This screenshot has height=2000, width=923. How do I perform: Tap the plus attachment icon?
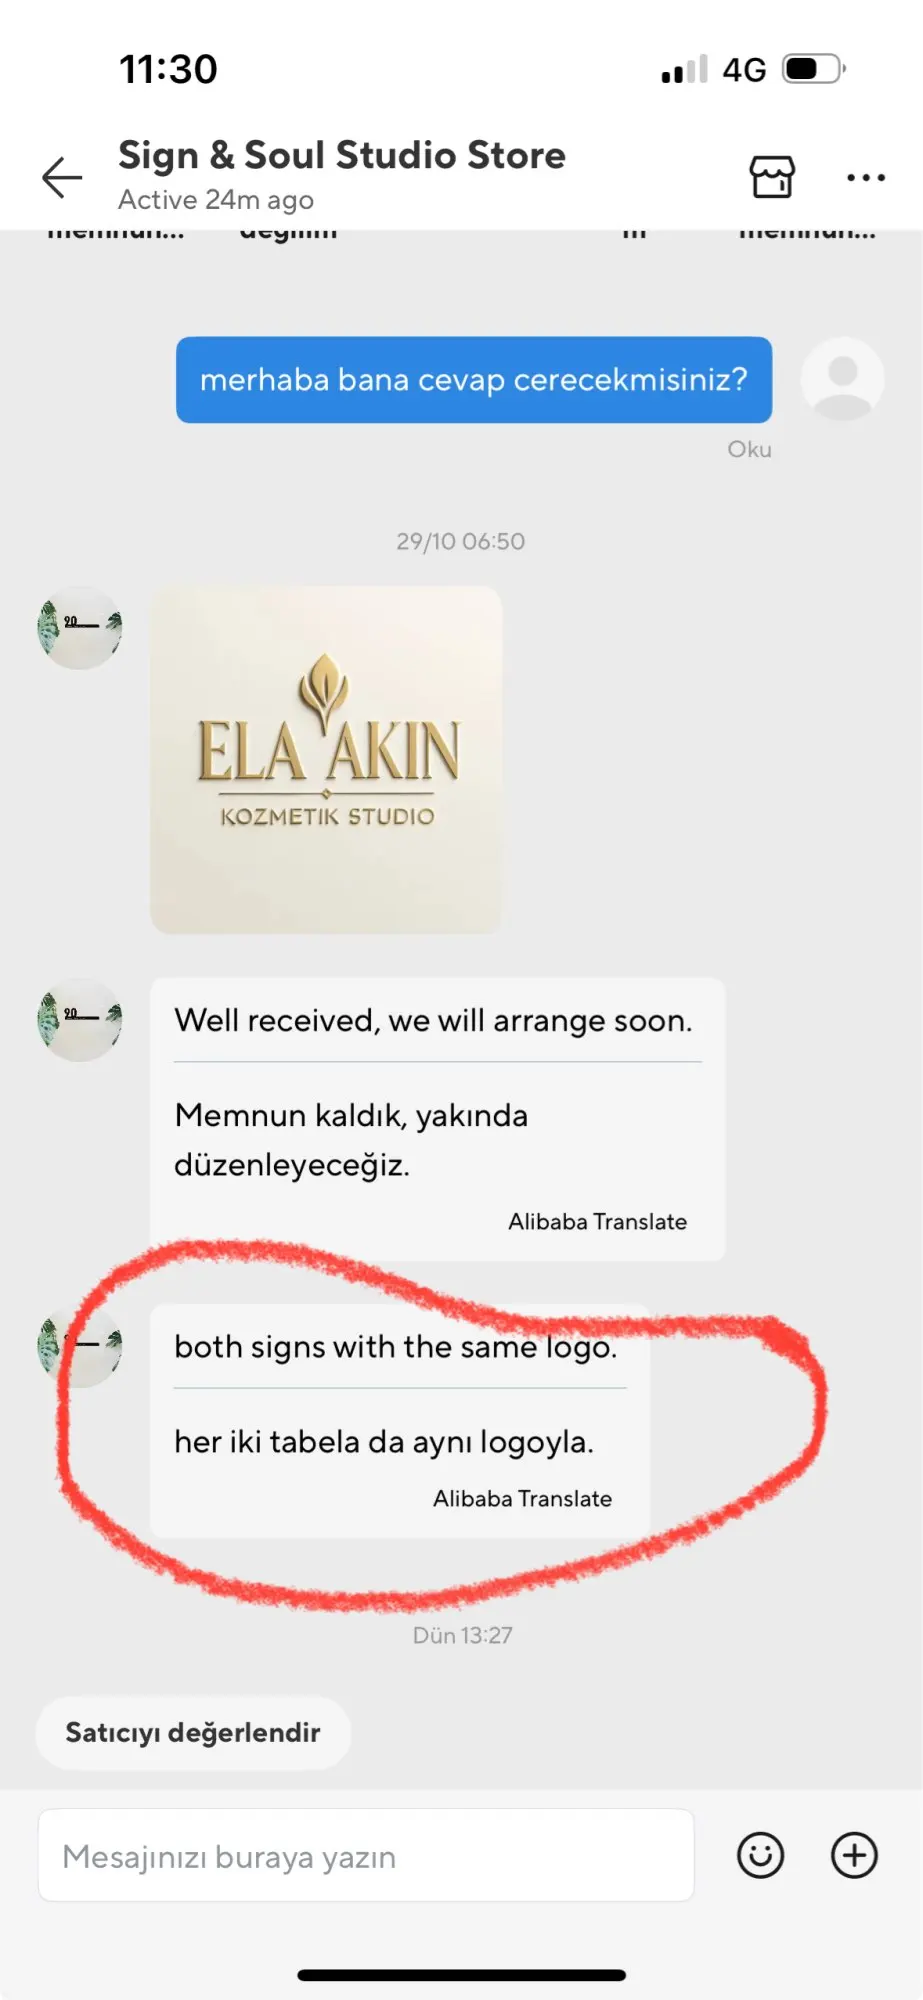pos(854,1855)
